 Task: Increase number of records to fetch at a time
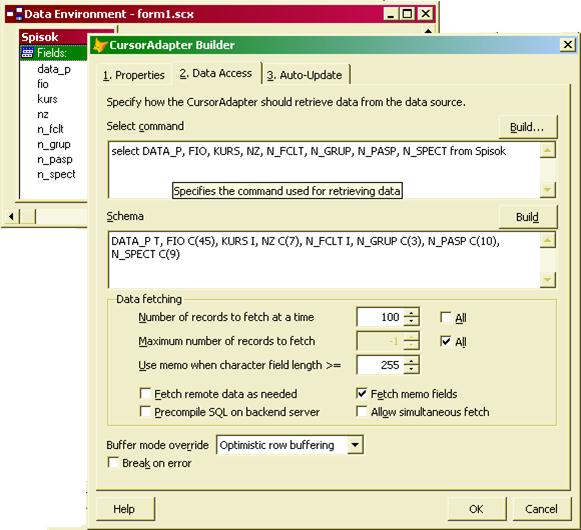411,312
